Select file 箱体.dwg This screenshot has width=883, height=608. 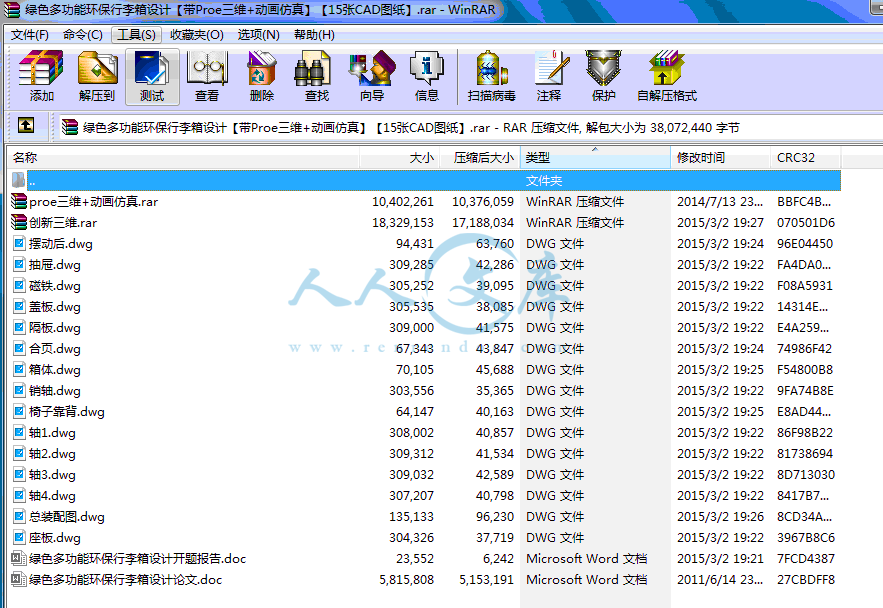[x=55, y=369]
